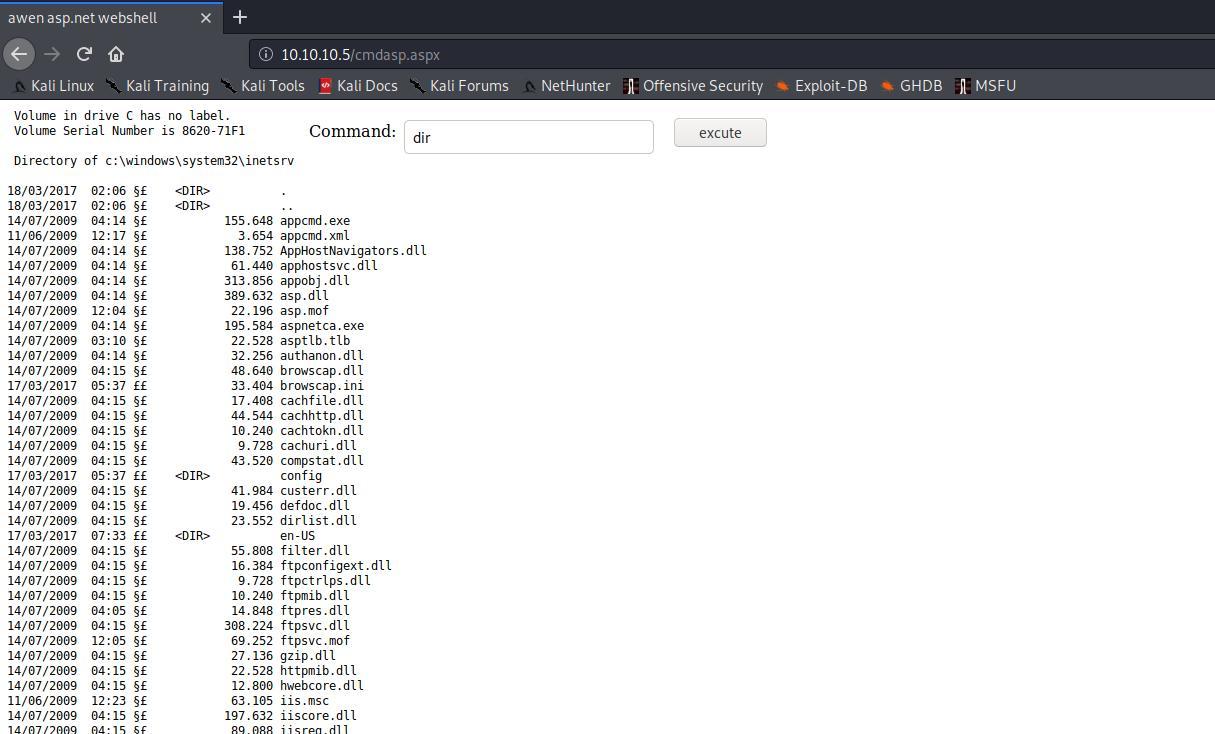This screenshot has width=1215, height=734.
Task: Click ftpctrlps.dll file name
Action: click(325, 581)
